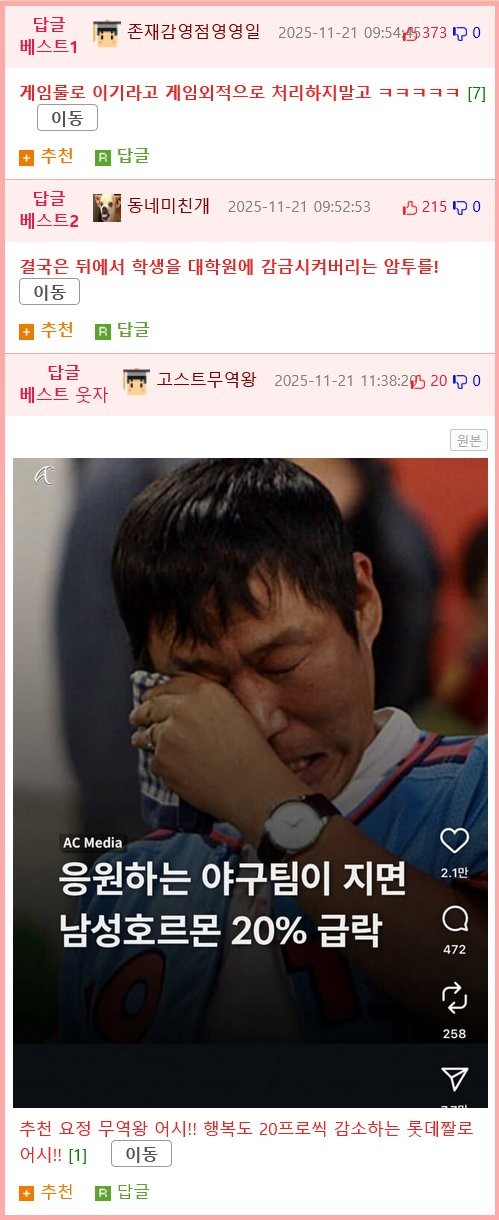Click thumbs-down icon on 동네미친개's reply
This screenshot has height=1220, width=499.
point(460,208)
